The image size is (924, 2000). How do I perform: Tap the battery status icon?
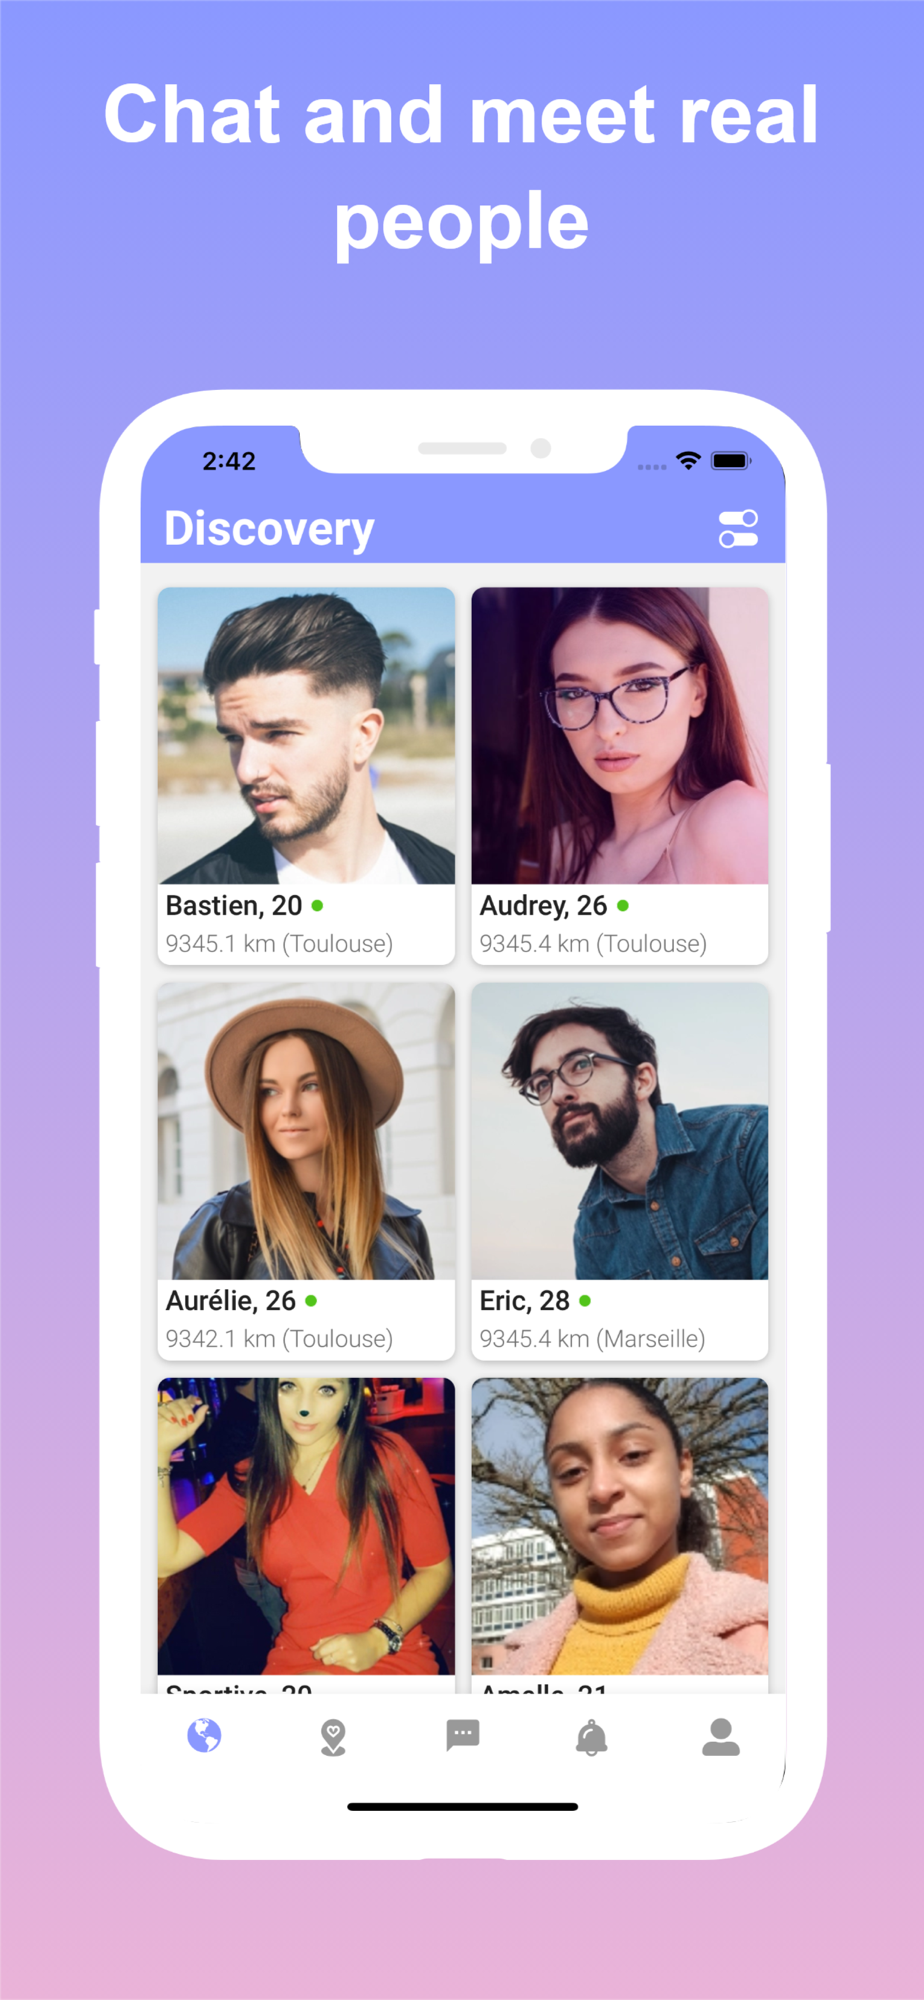(731, 461)
